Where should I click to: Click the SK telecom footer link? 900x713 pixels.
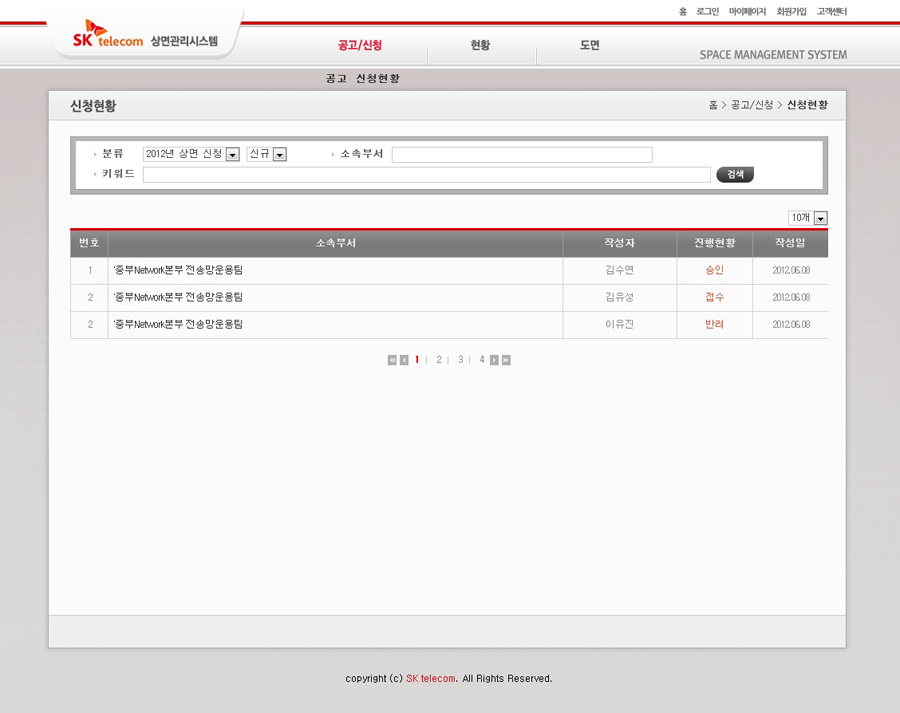pos(431,679)
